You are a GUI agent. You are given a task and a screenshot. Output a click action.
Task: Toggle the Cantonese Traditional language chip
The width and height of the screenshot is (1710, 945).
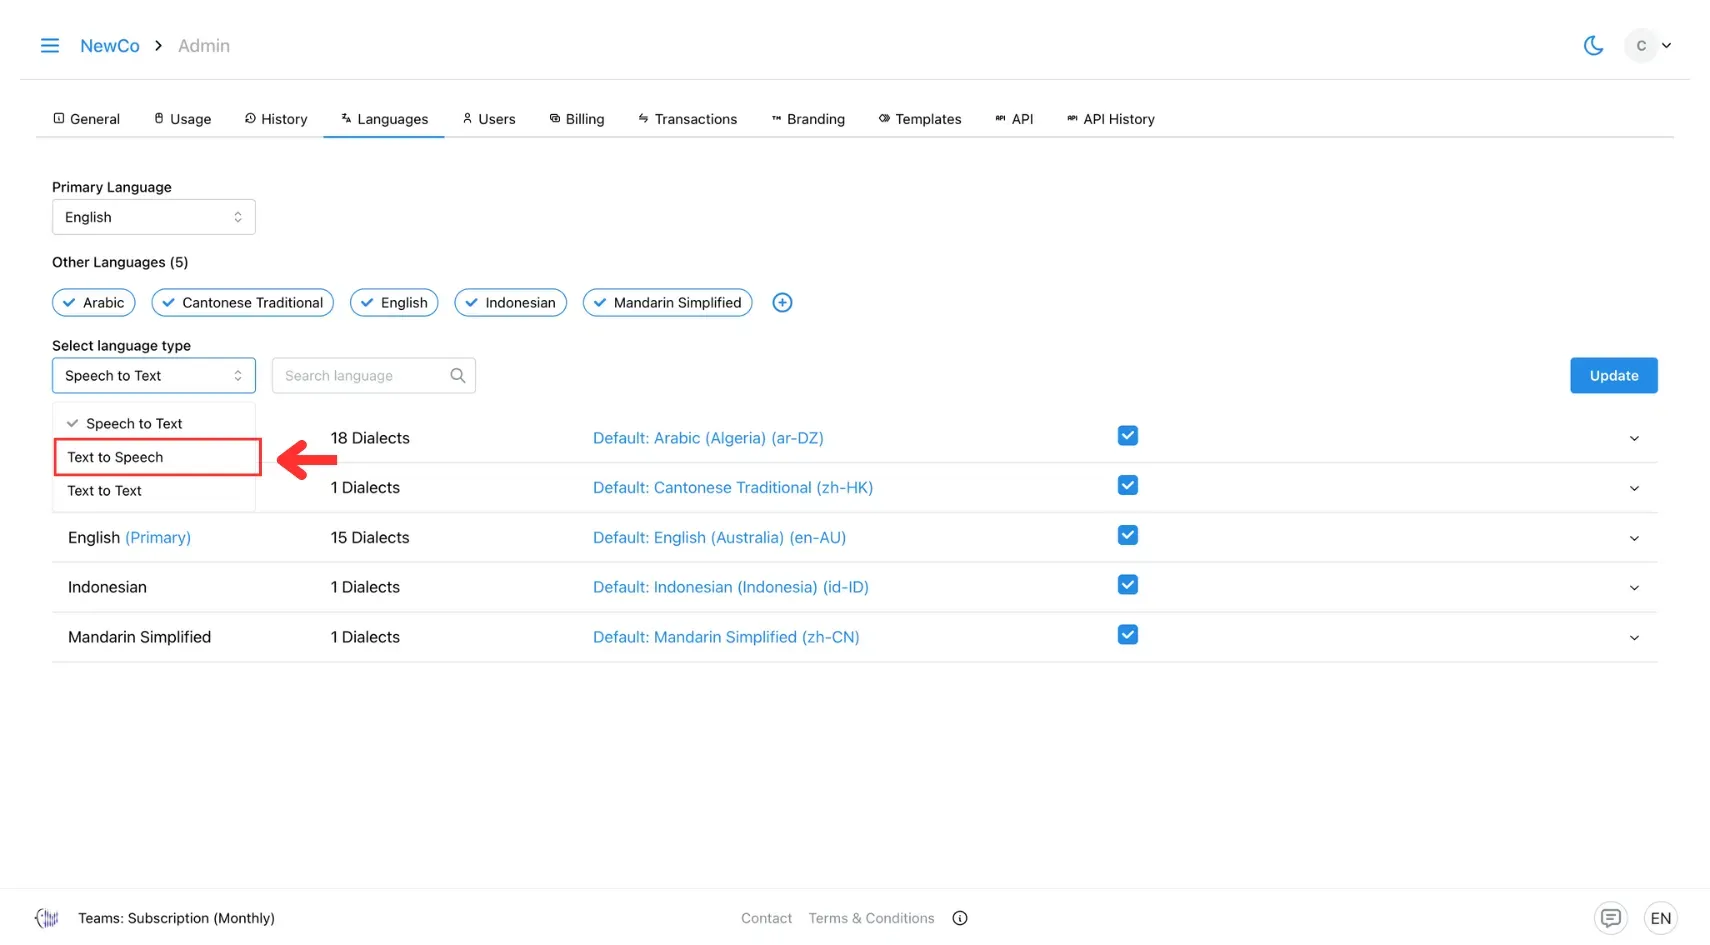pos(242,303)
